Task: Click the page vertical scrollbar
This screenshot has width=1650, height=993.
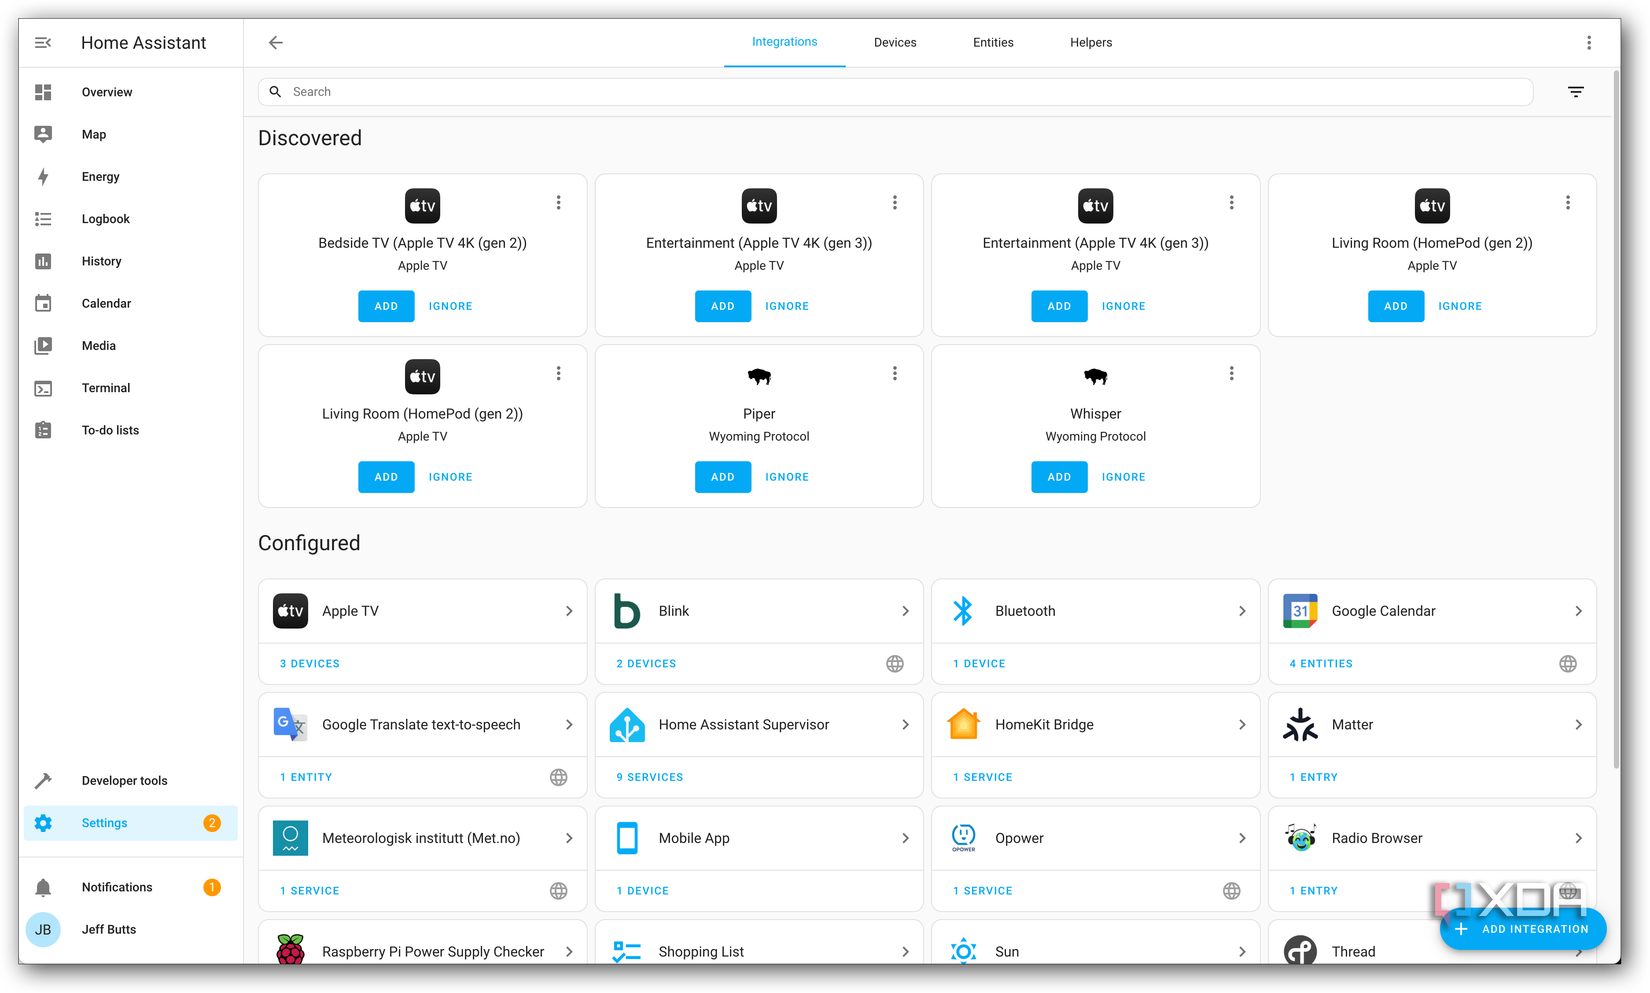Action: pyautogui.click(x=1615, y=420)
